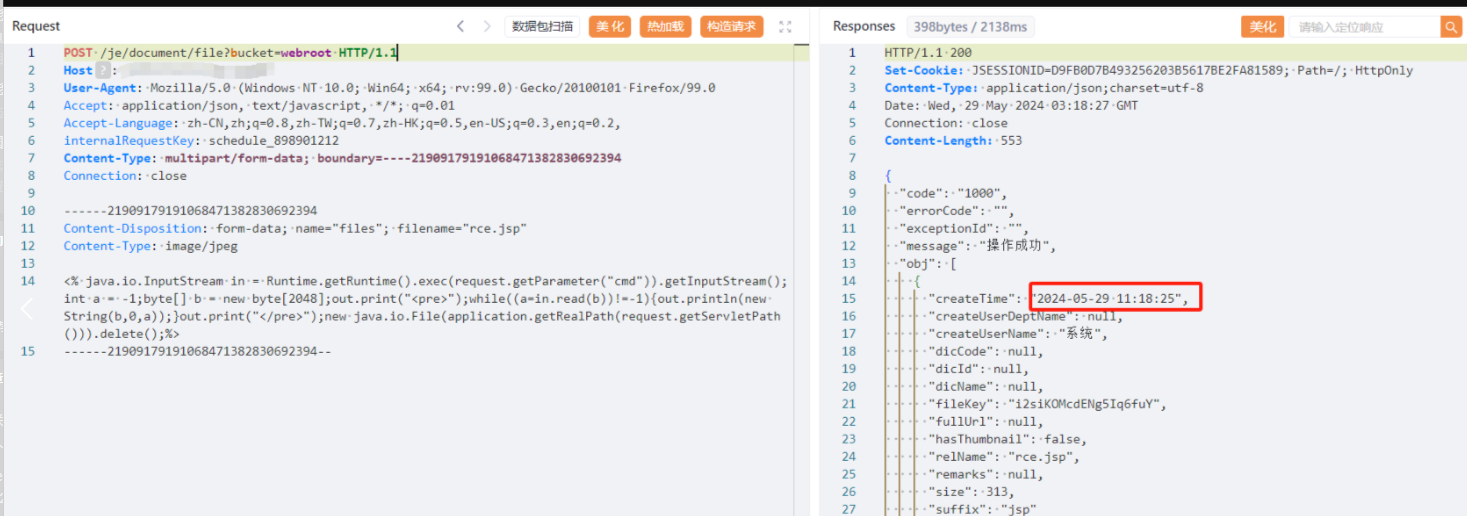Click the orange search icon in Responses
The height and width of the screenshot is (516, 1467).
click(1450, 27)
